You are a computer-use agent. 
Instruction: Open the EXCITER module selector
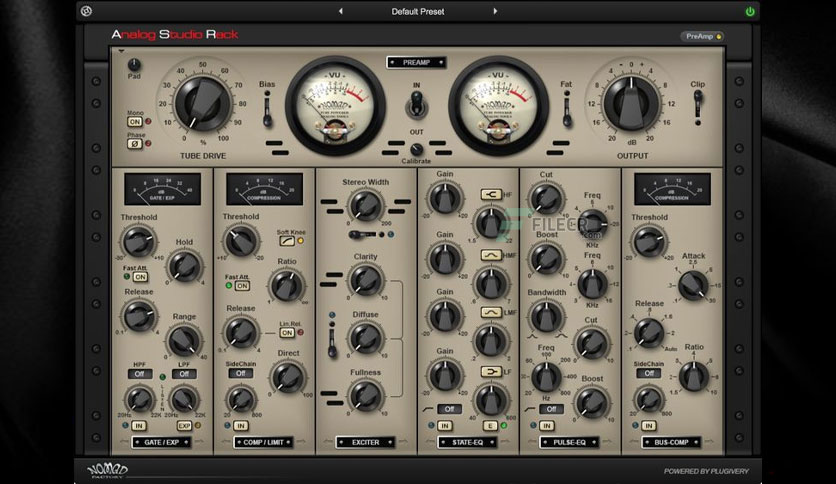[366, 442]
